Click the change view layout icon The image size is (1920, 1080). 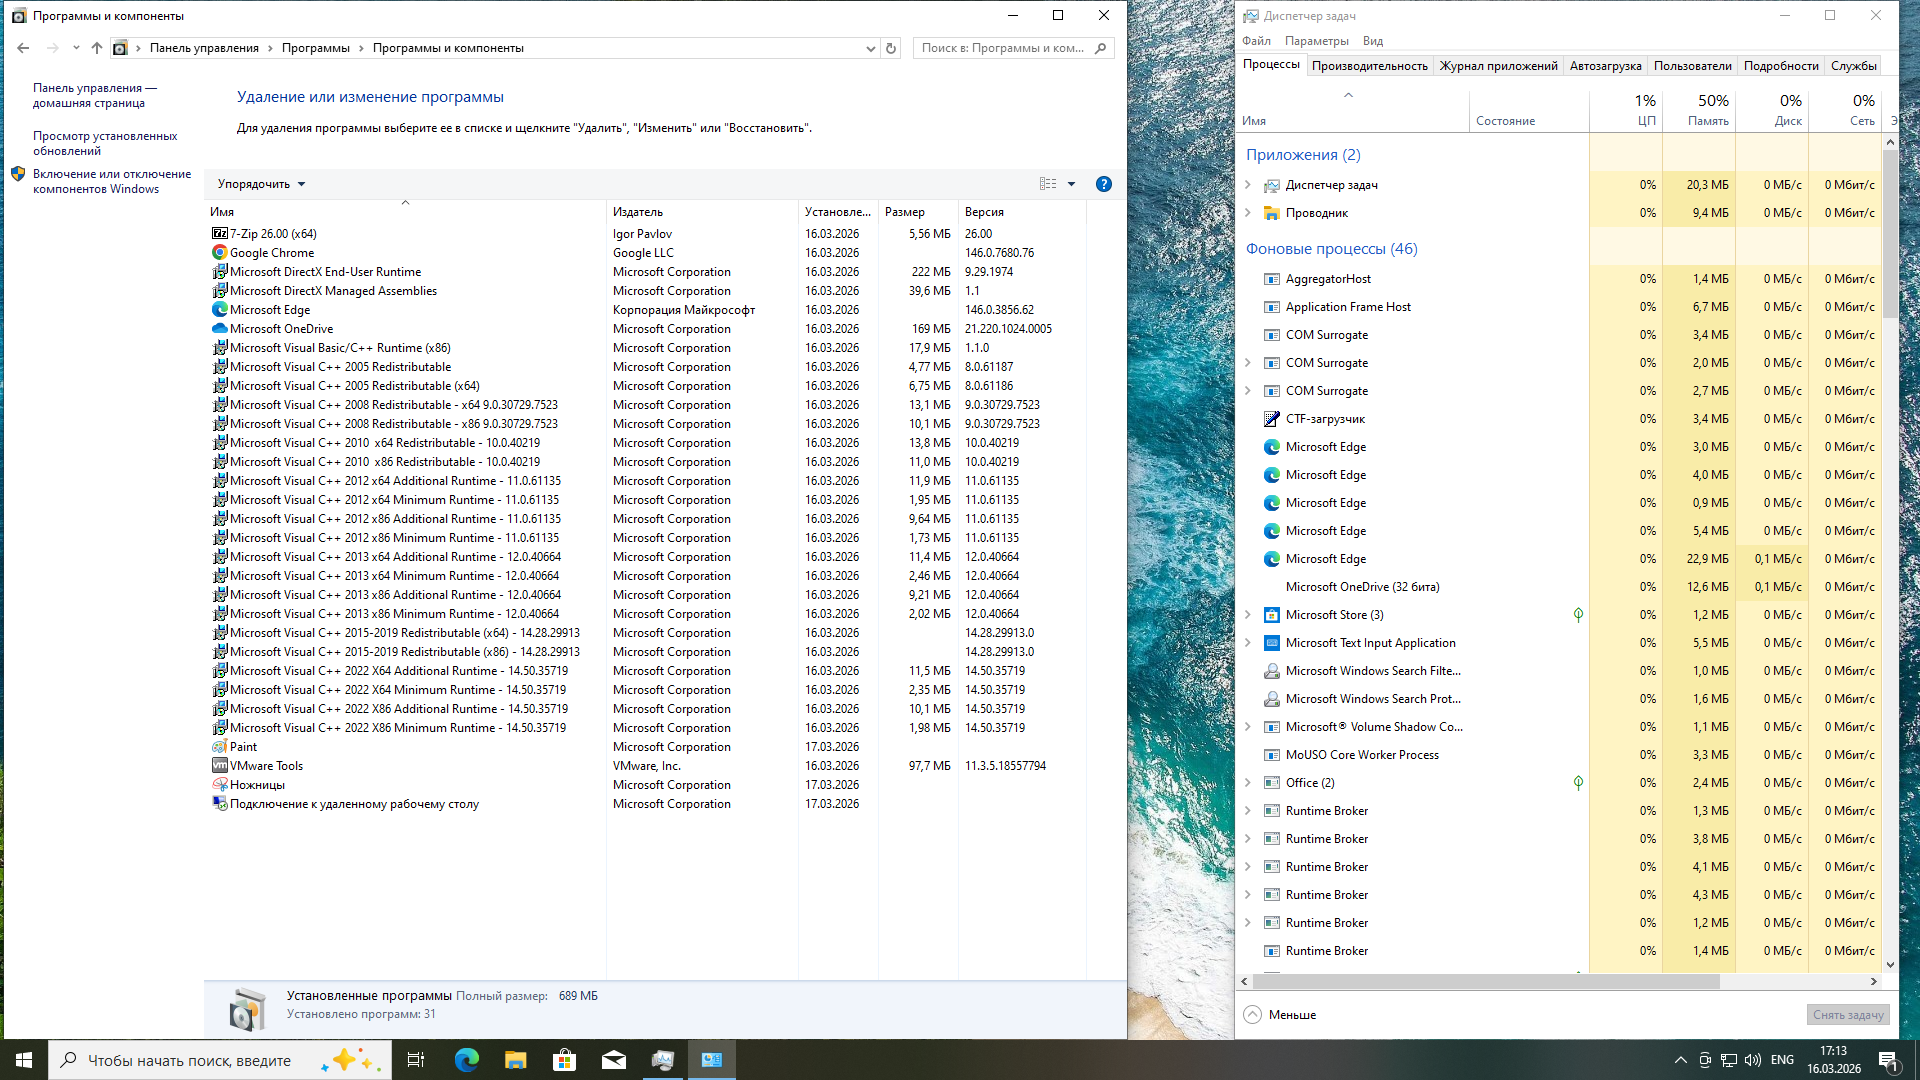[x=1048, y=184]
